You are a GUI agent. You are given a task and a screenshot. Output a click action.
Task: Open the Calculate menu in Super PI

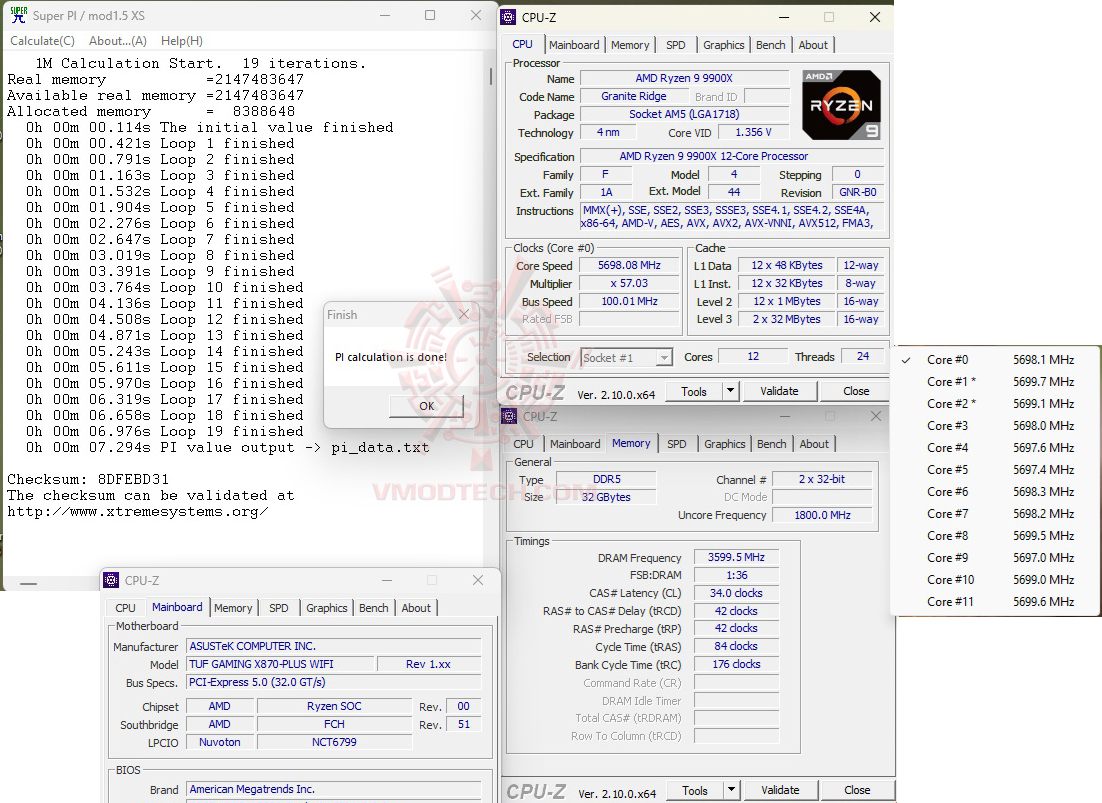point(42,40)
